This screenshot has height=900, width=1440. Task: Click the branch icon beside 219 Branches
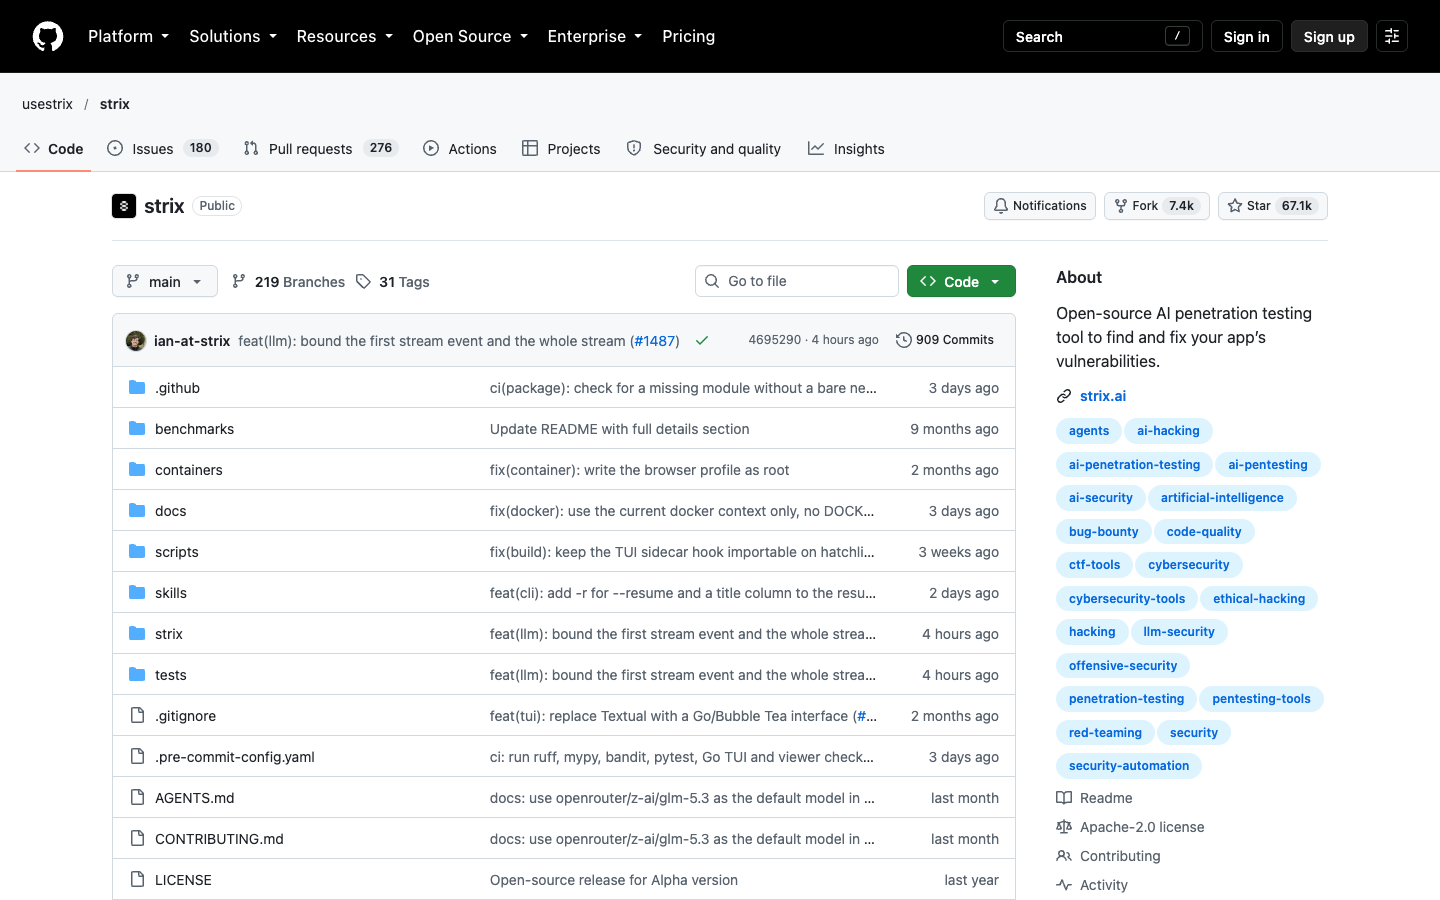[239, 282]
